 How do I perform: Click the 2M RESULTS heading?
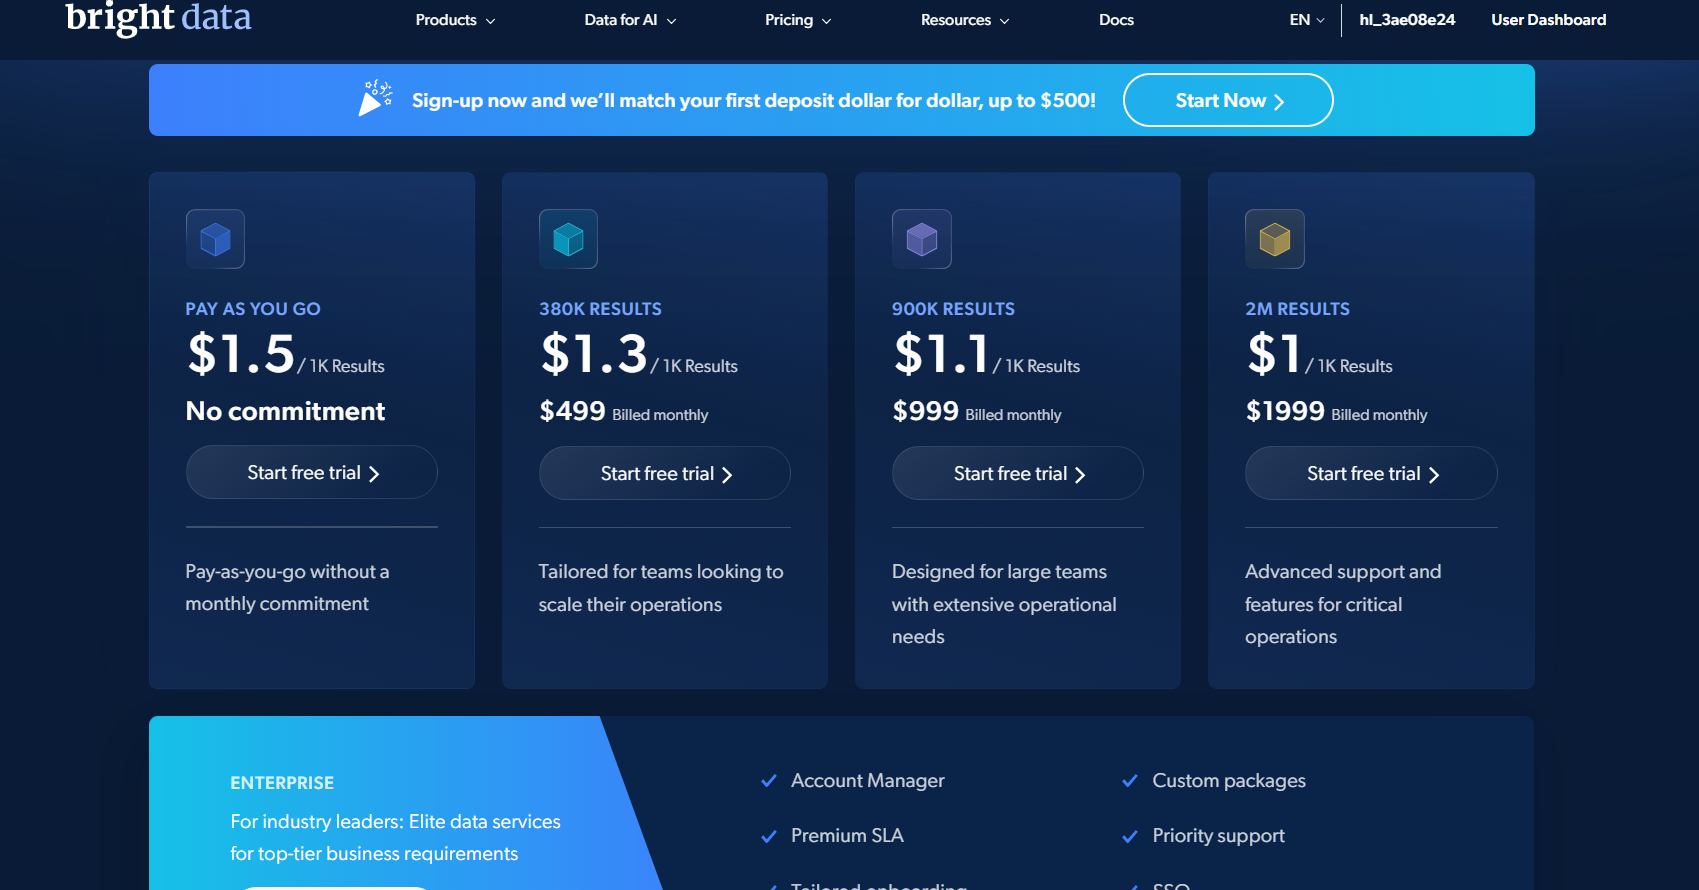pos(1297,309)
